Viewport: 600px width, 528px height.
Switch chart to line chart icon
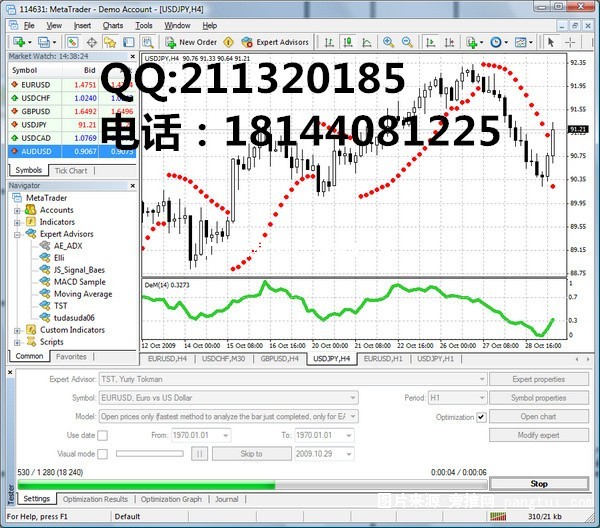pos(367,42)
